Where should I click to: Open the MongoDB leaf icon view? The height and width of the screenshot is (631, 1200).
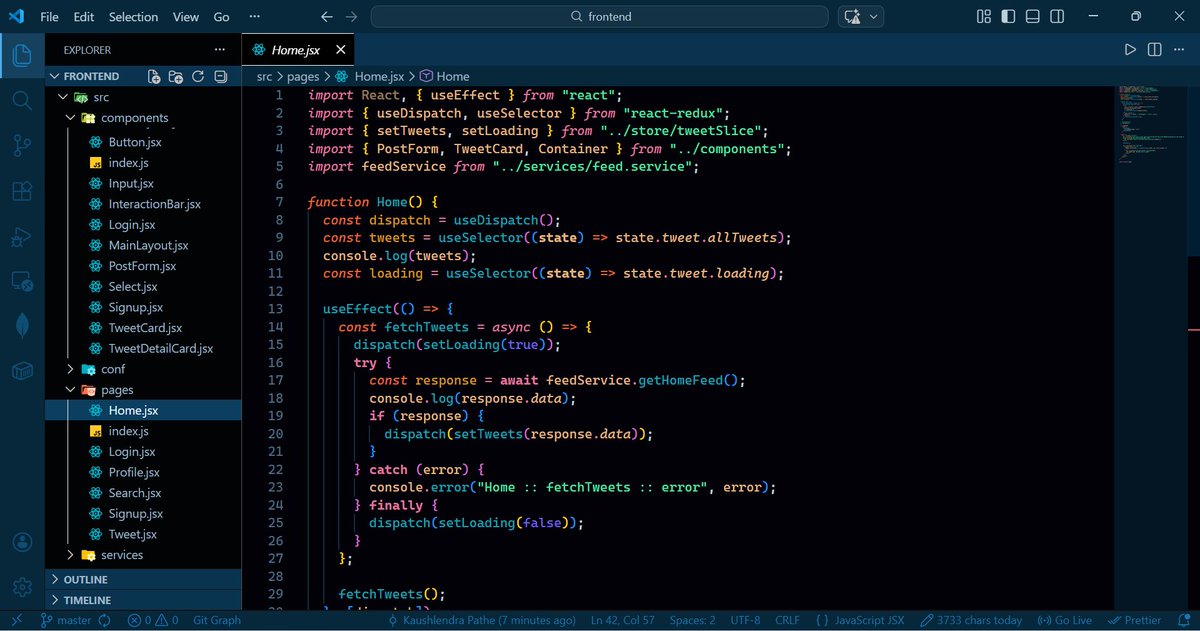point(22,326)
